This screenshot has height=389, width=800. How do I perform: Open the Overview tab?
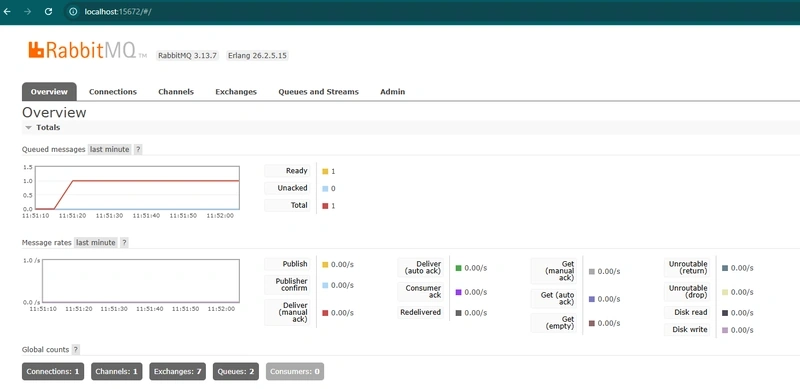[49, 92]
